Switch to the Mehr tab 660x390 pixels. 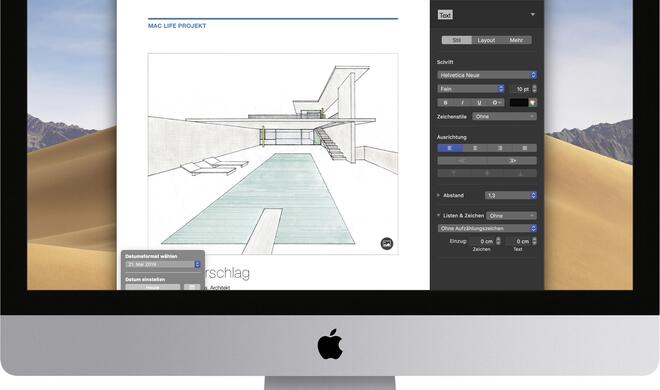(x=516, y=40)
